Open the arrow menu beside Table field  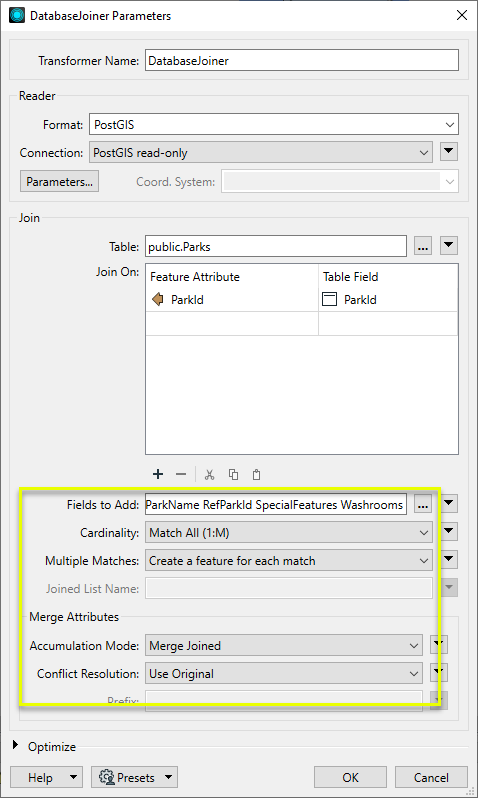tap(448, 246)
